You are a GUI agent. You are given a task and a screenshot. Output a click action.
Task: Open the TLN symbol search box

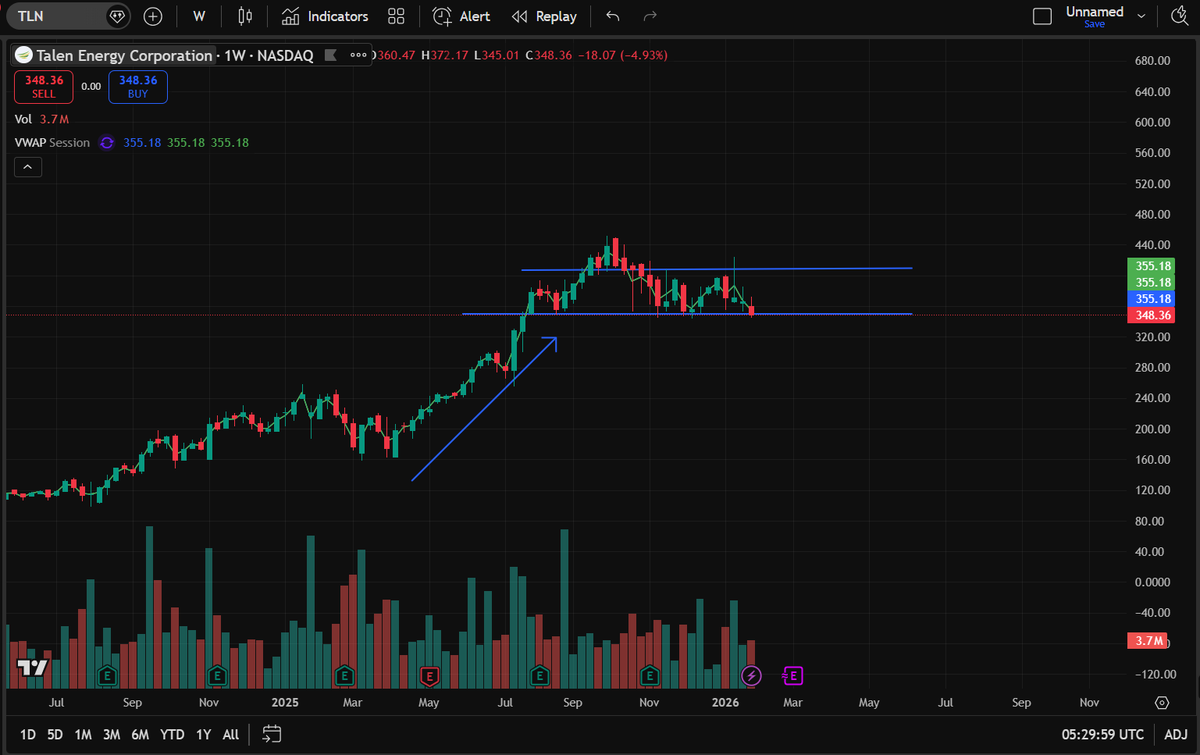coord(55,16)
